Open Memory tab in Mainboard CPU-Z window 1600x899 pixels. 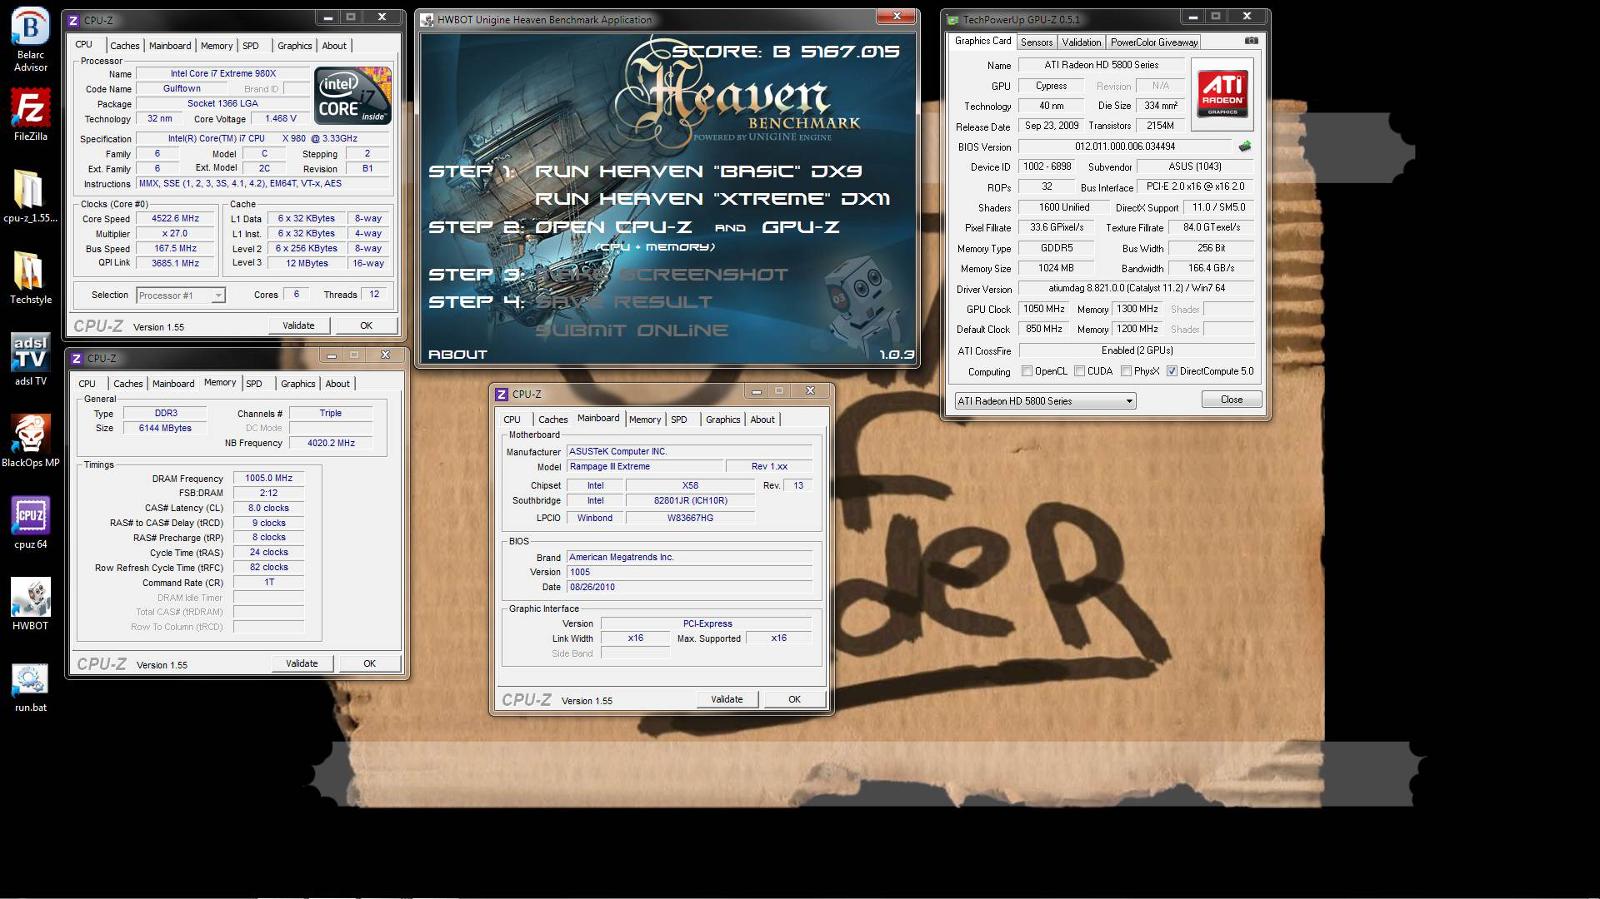[x=645, y=420]
